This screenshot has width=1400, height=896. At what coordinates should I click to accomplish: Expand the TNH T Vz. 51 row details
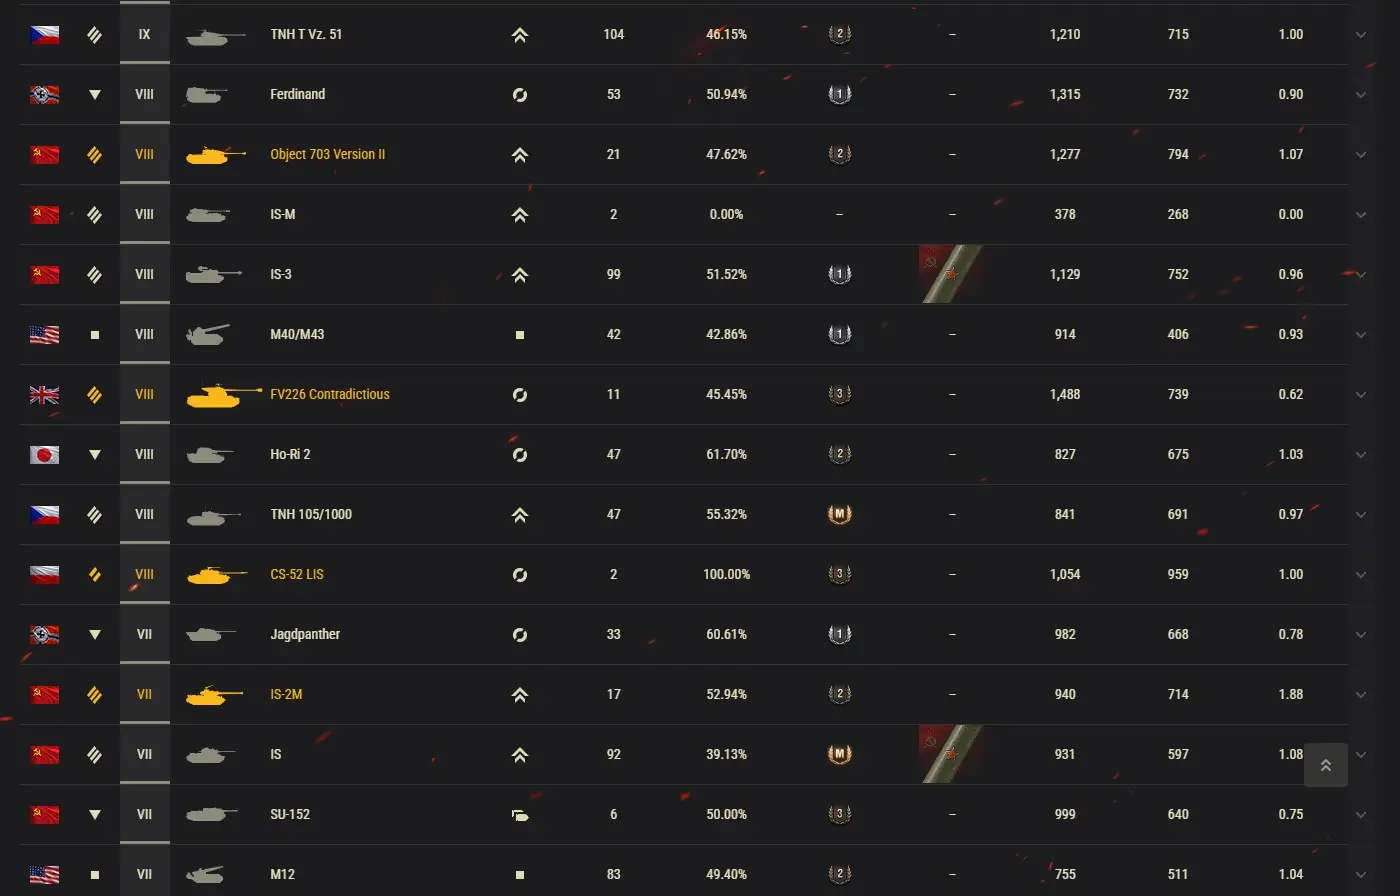pyautogui.click(x=1360, y=35)
